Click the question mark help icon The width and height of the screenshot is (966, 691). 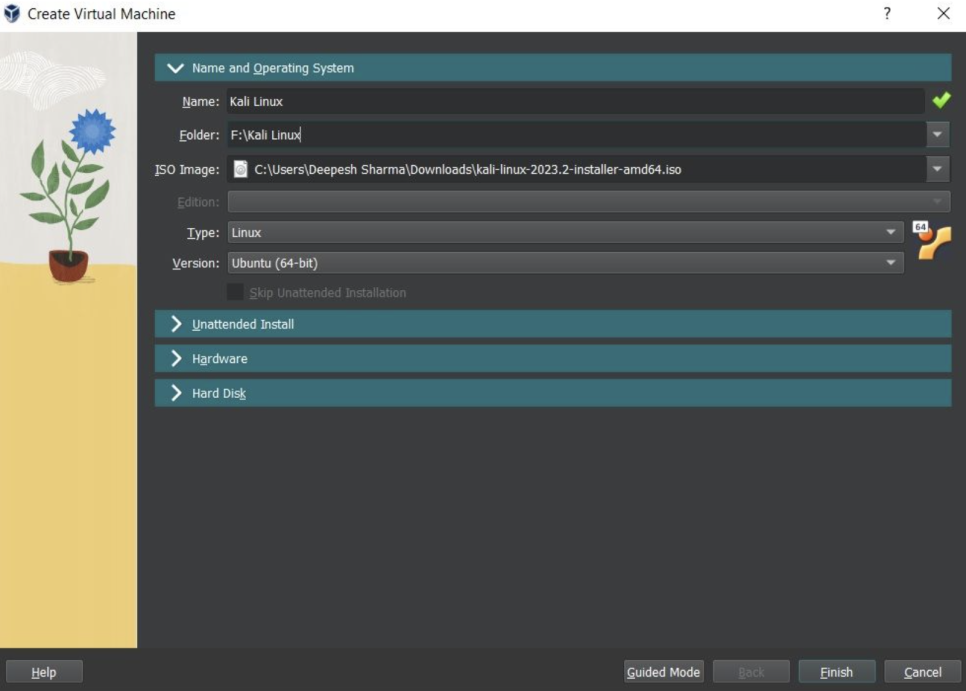(887, 14)
